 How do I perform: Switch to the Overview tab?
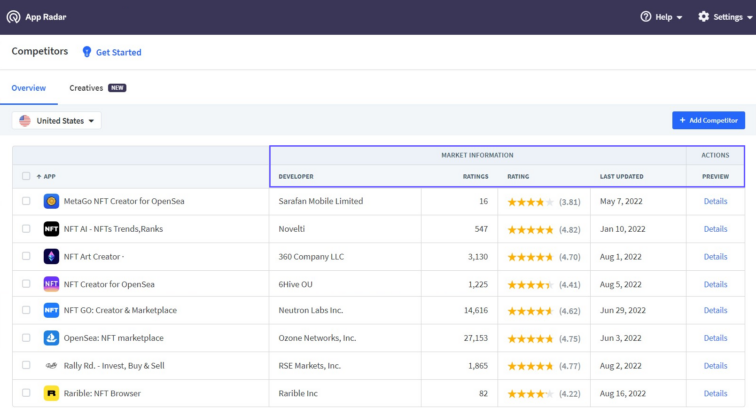[x=28, y=88]
